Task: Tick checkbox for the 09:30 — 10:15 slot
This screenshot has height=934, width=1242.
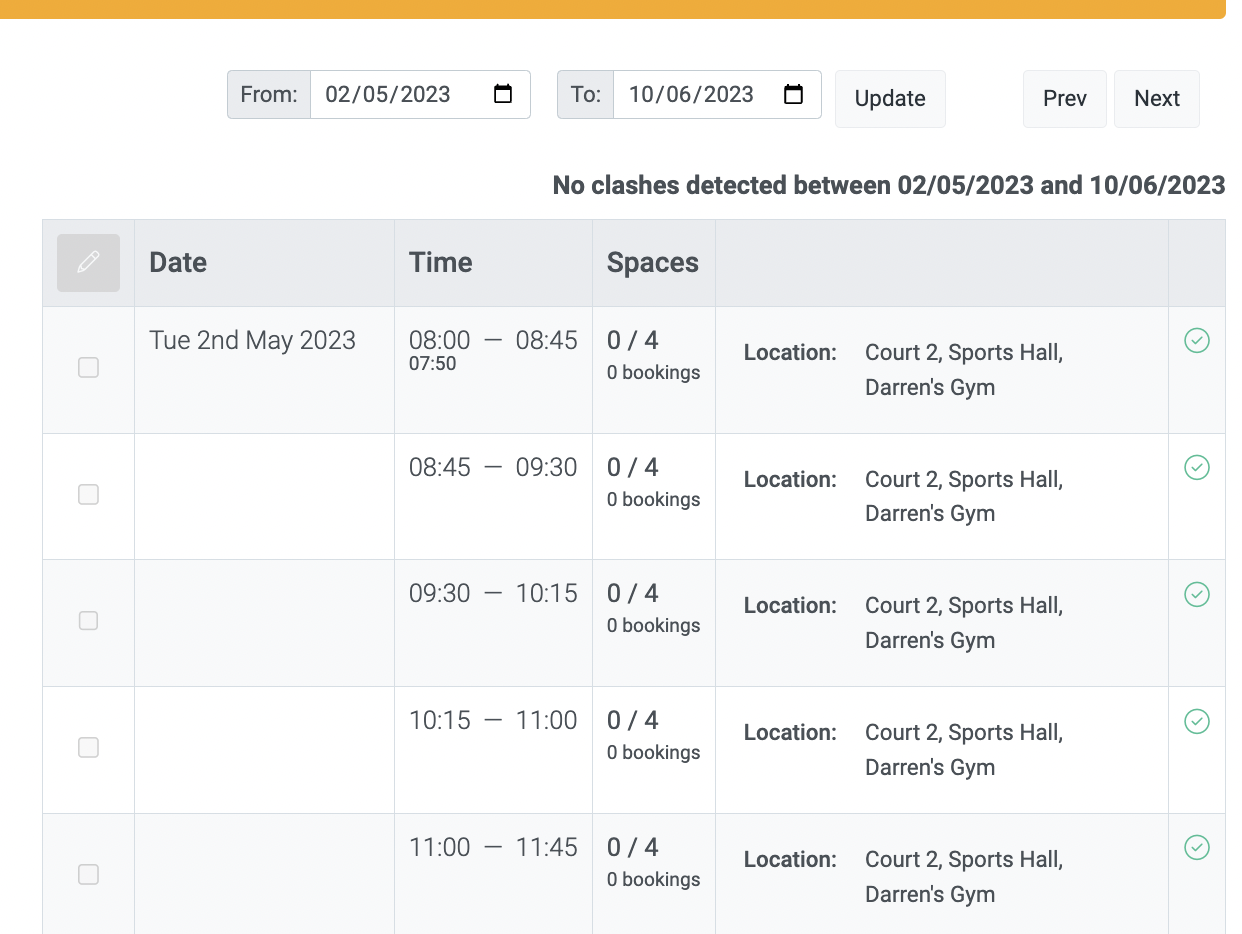Action: click(88, 621)
